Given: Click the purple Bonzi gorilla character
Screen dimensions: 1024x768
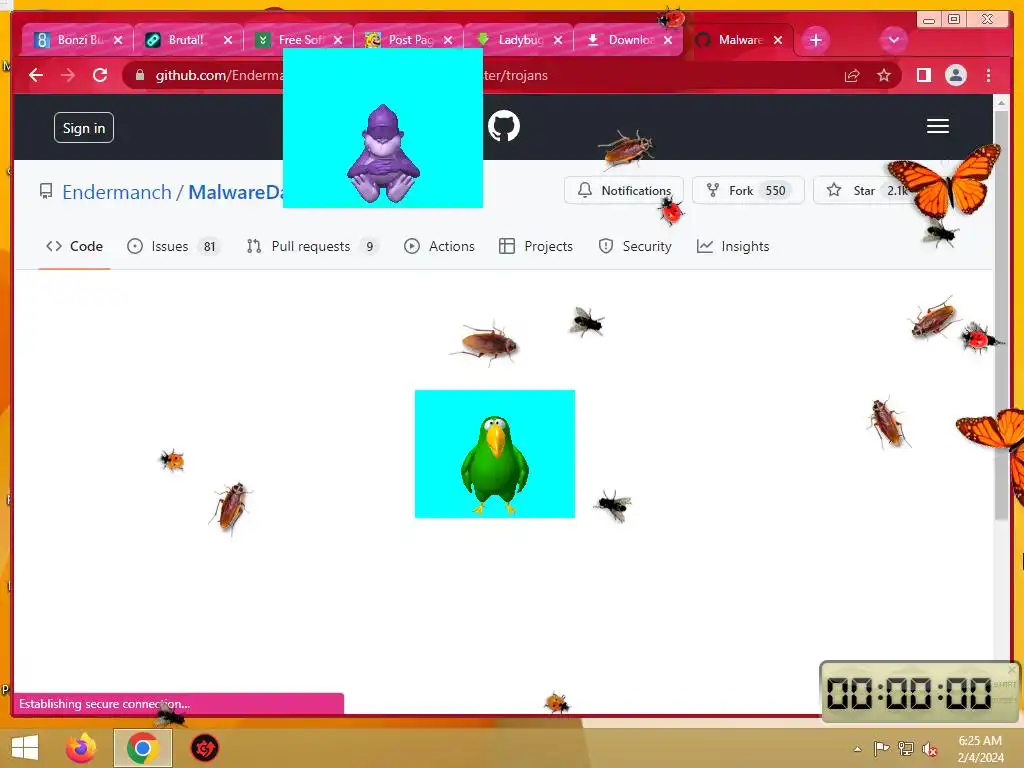Looking at the screenshot, I should [383, 154].
